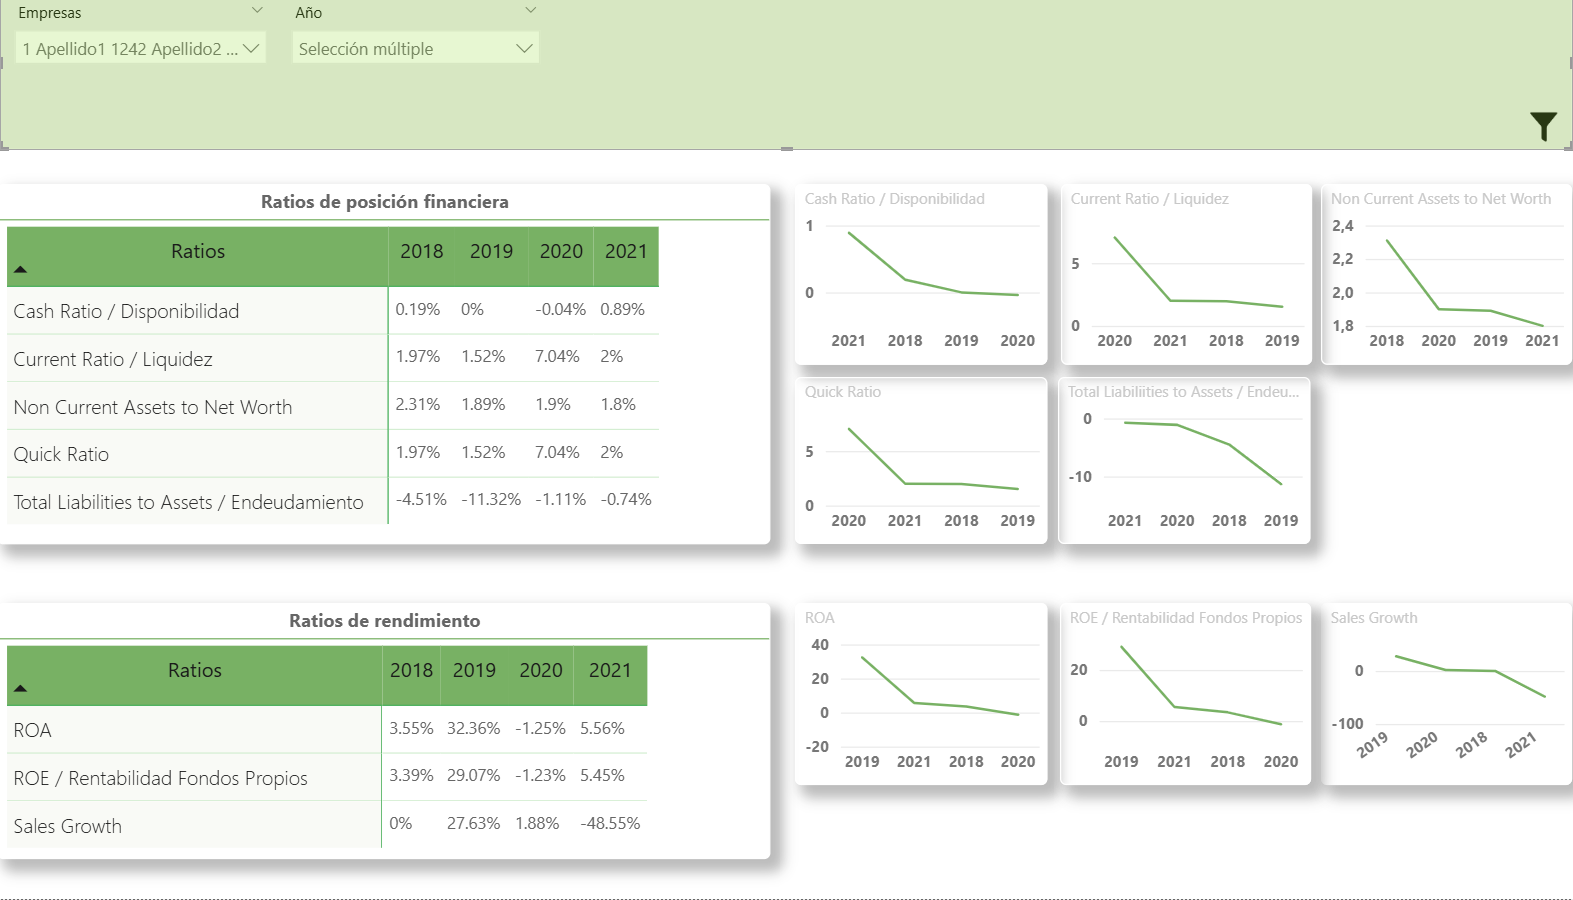This screenshot has height=900, width=1573.
Task: Click sort arrow in rendimiento Ratios header
Action: pyautogui.click(x=20, y=688)
